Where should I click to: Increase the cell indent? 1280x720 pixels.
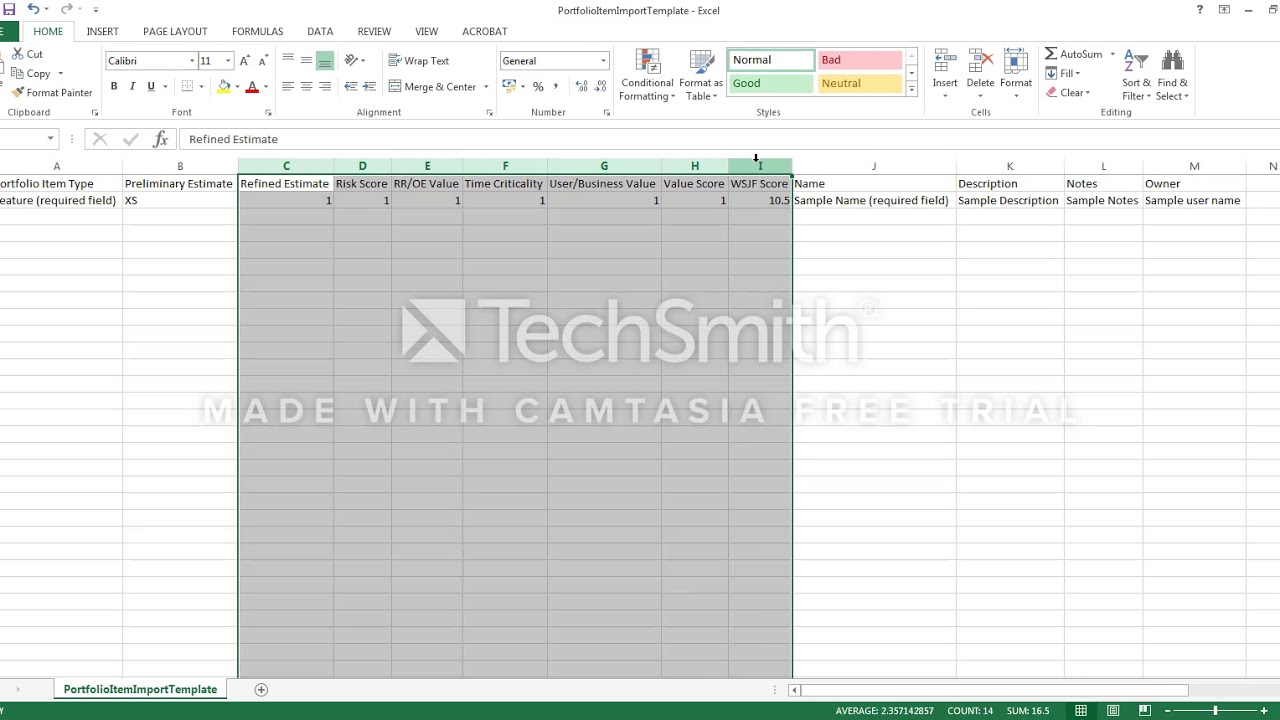coord(369,87)
